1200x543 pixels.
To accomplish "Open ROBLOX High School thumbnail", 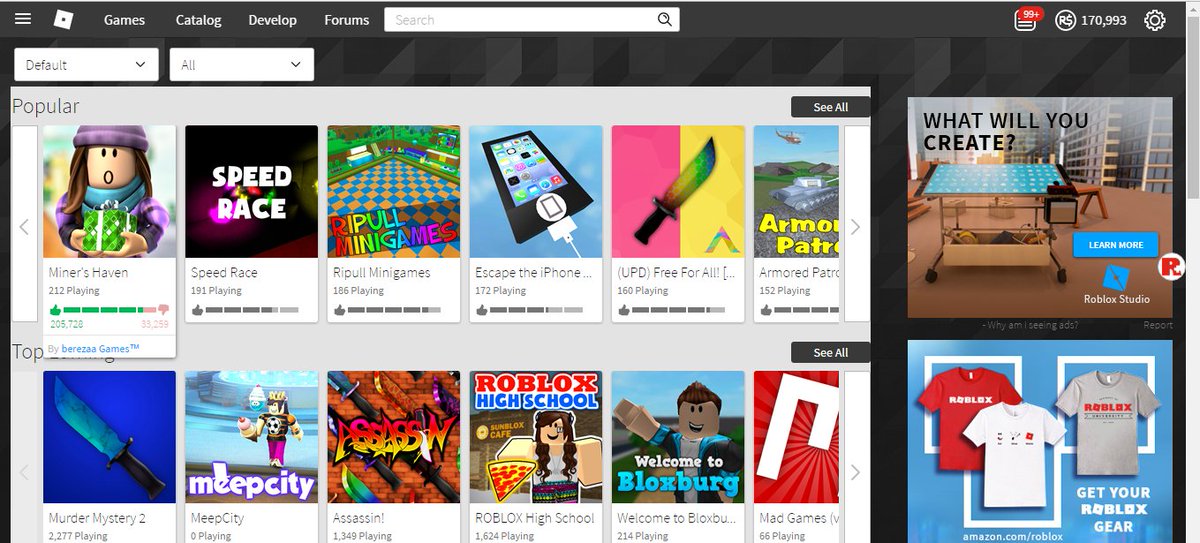I will point(535,437).
